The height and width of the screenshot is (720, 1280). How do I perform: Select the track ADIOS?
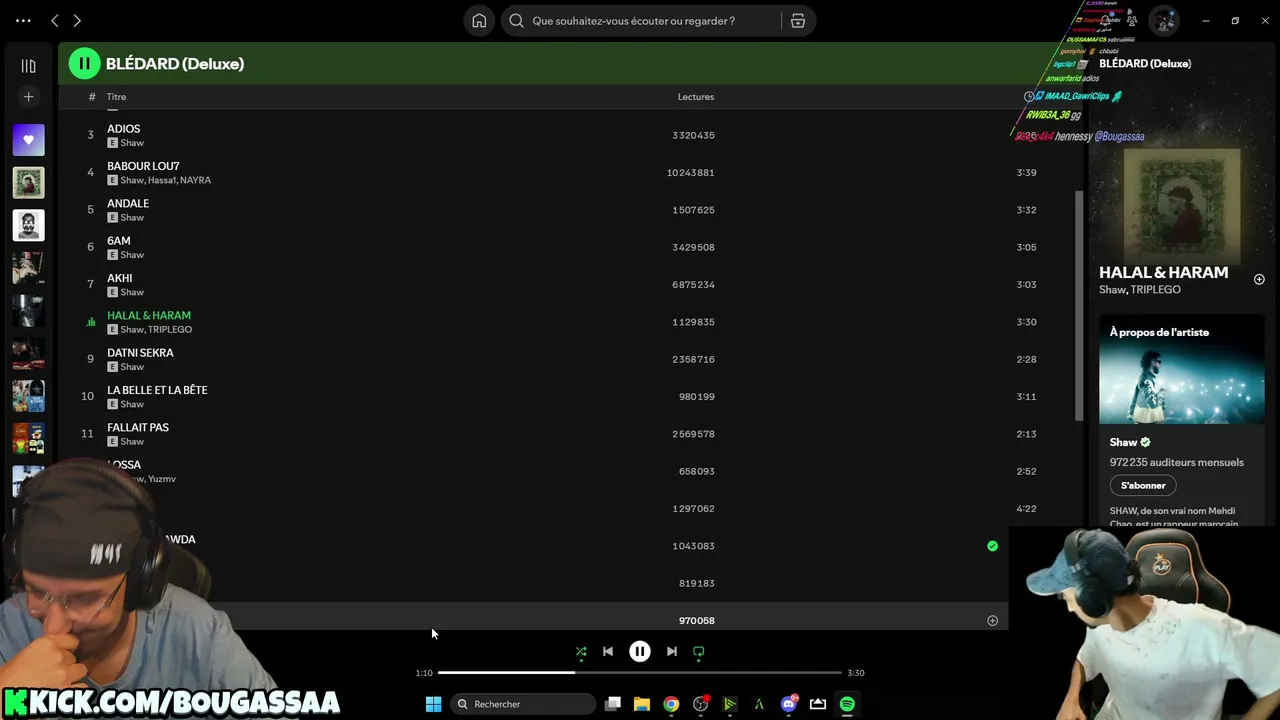click(124, 129)
